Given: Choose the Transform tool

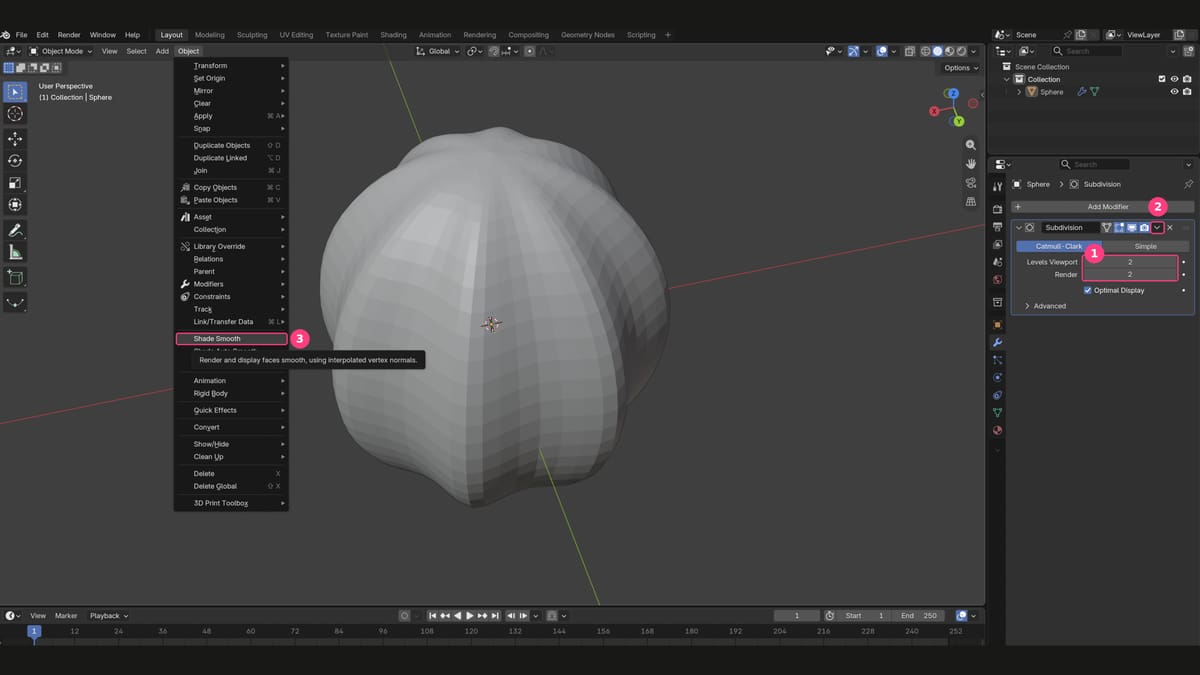Looking at the screenshot, I should pyautogui.click(x=15, y=205).
